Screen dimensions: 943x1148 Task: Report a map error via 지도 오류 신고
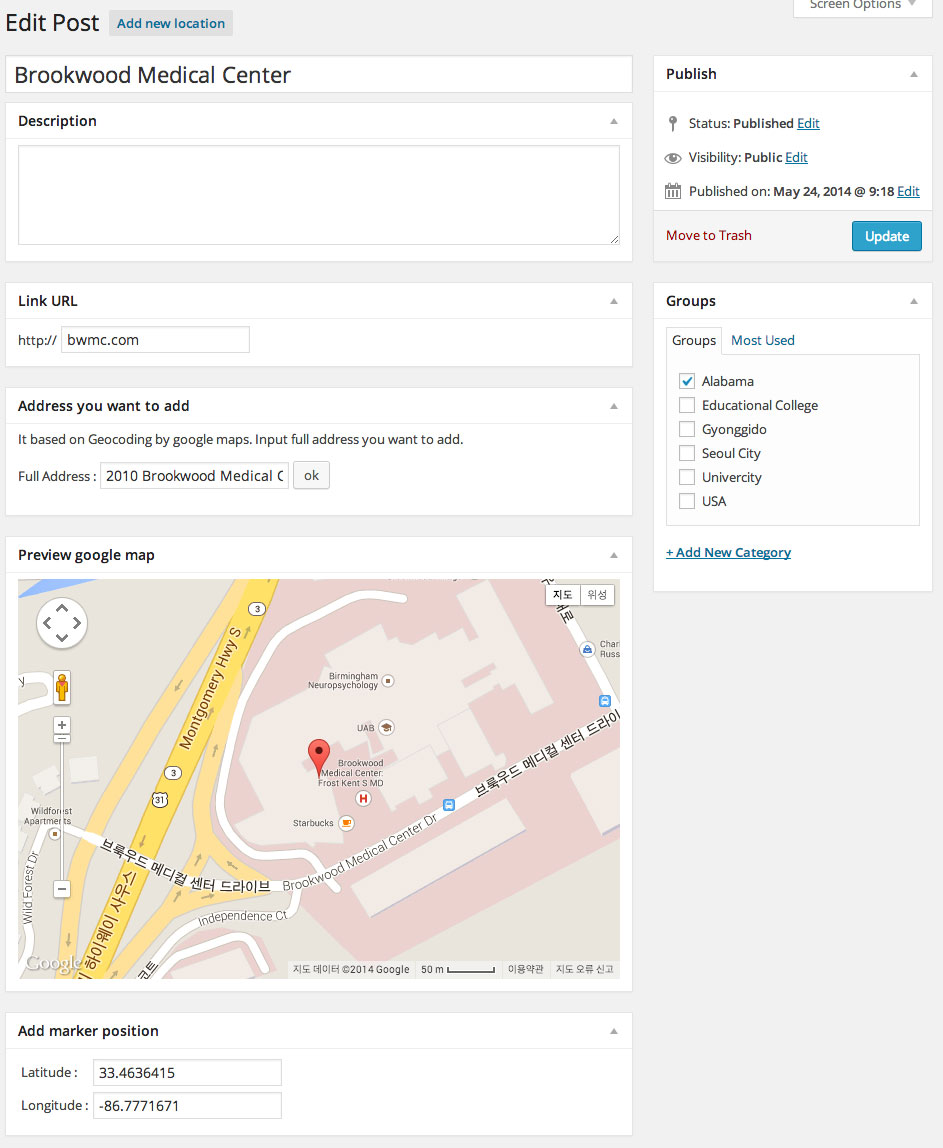(x=584, y=969)
